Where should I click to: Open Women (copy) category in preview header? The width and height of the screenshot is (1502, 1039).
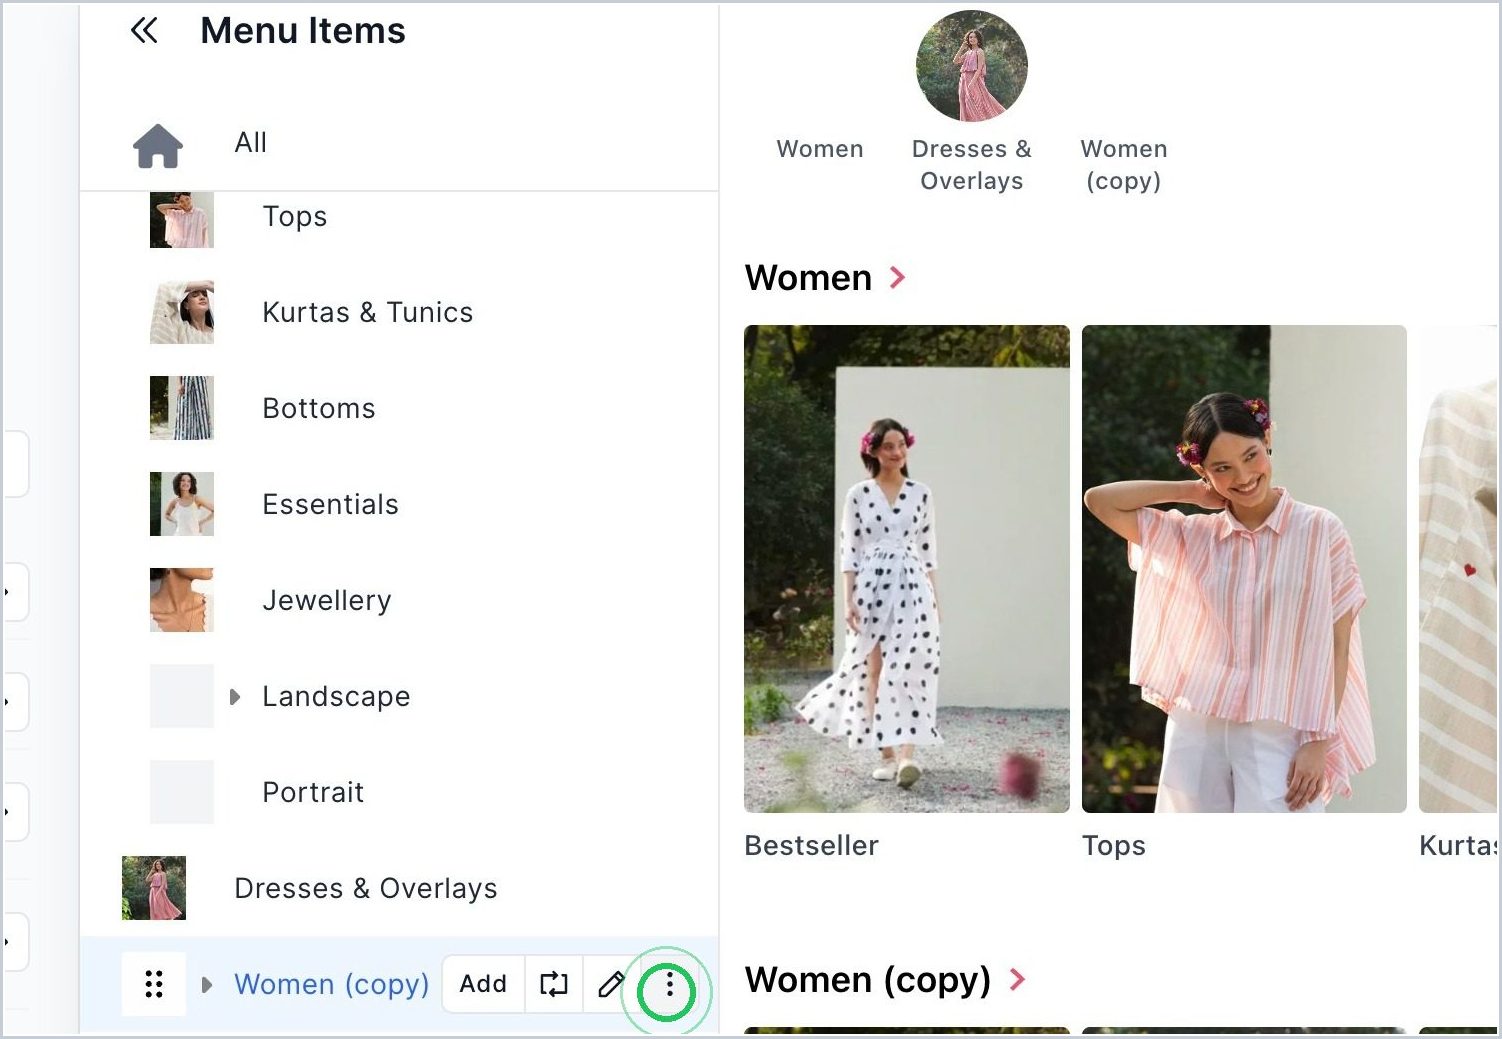(x=1124, y=165)
